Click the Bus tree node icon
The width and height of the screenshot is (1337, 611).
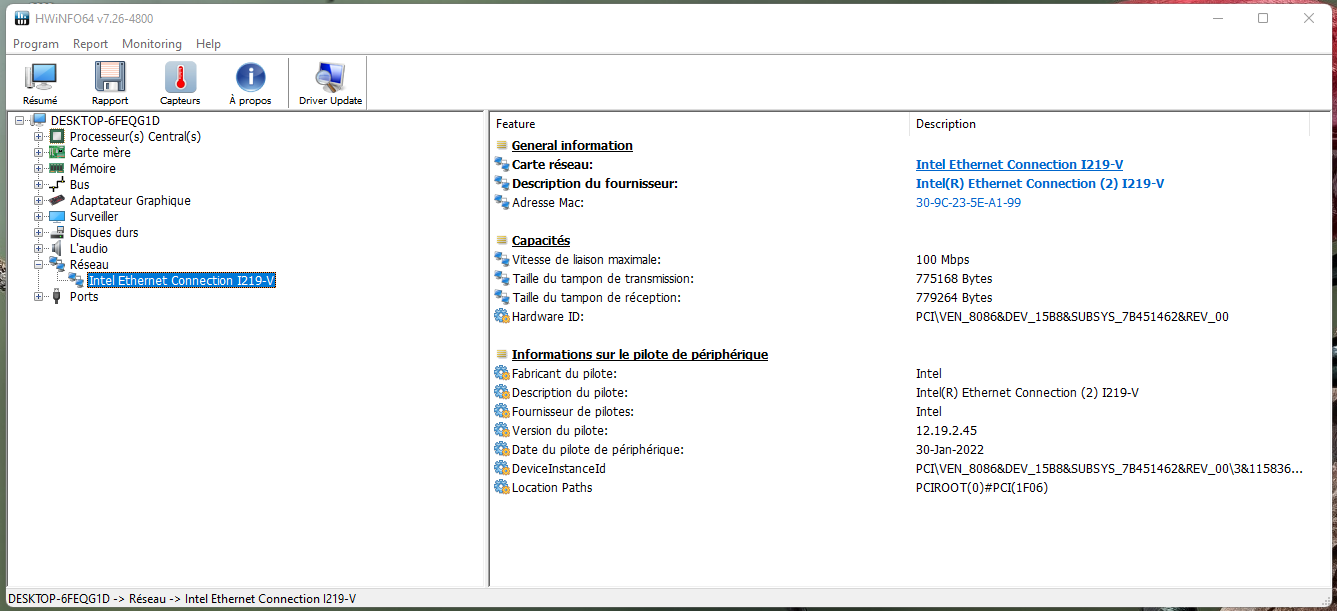57,185
